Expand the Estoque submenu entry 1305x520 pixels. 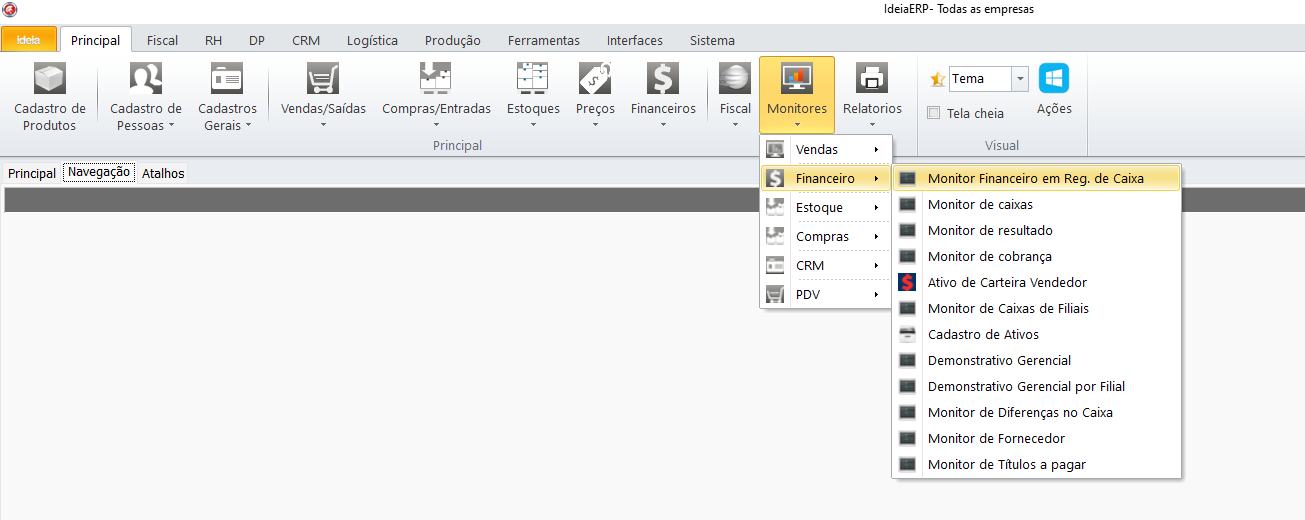(825, 208)
